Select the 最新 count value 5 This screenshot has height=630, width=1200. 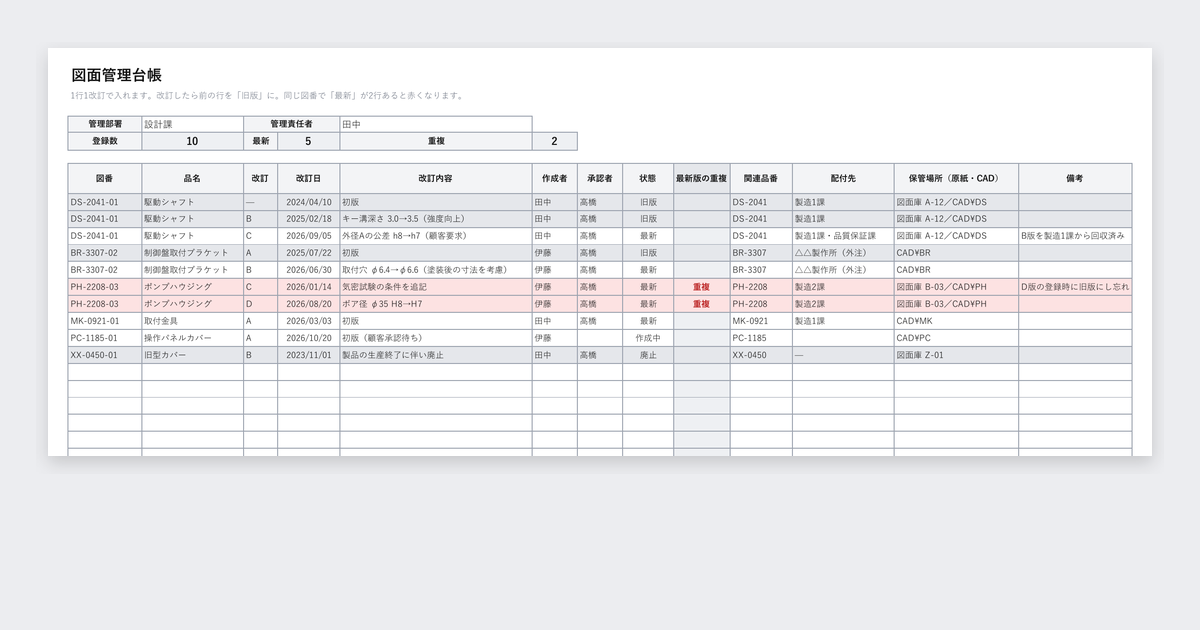[308, 141]
